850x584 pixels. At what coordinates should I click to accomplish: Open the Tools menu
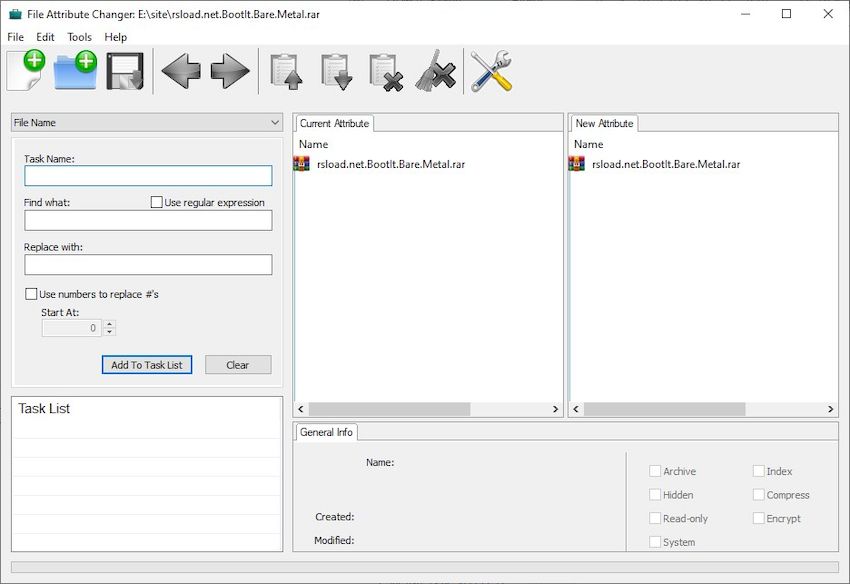79,36
